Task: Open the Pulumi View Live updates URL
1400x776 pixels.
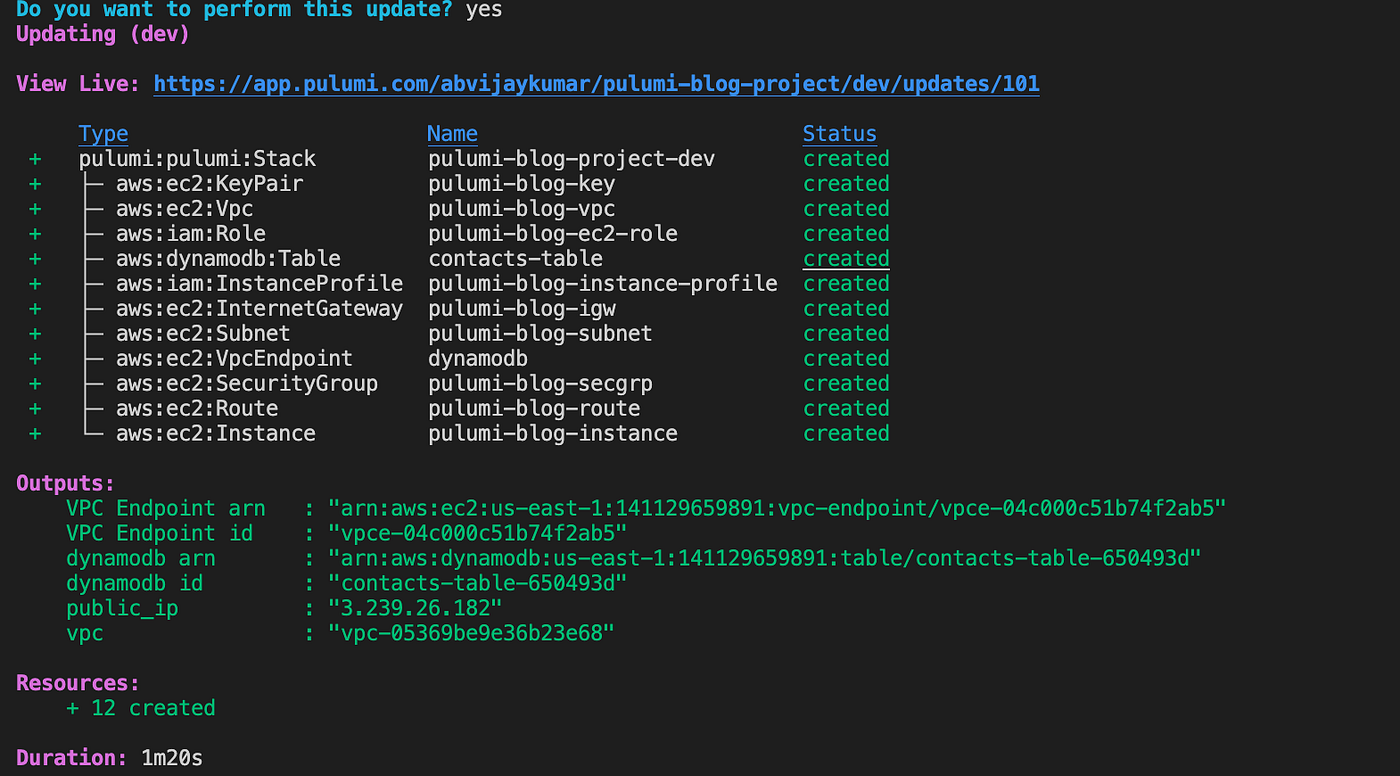Action: tap(596, 84)
